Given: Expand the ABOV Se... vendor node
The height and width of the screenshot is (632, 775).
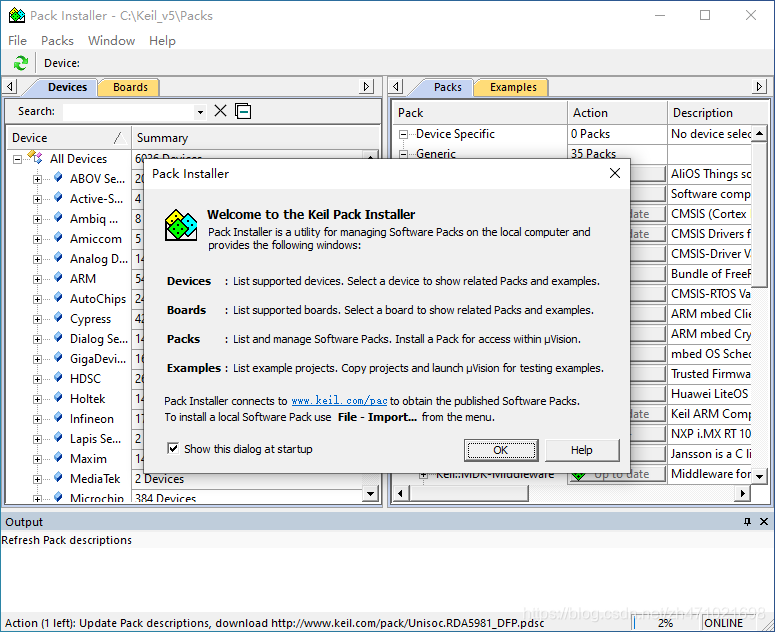Looking at the screenshot, I should [x=38, y=179].
